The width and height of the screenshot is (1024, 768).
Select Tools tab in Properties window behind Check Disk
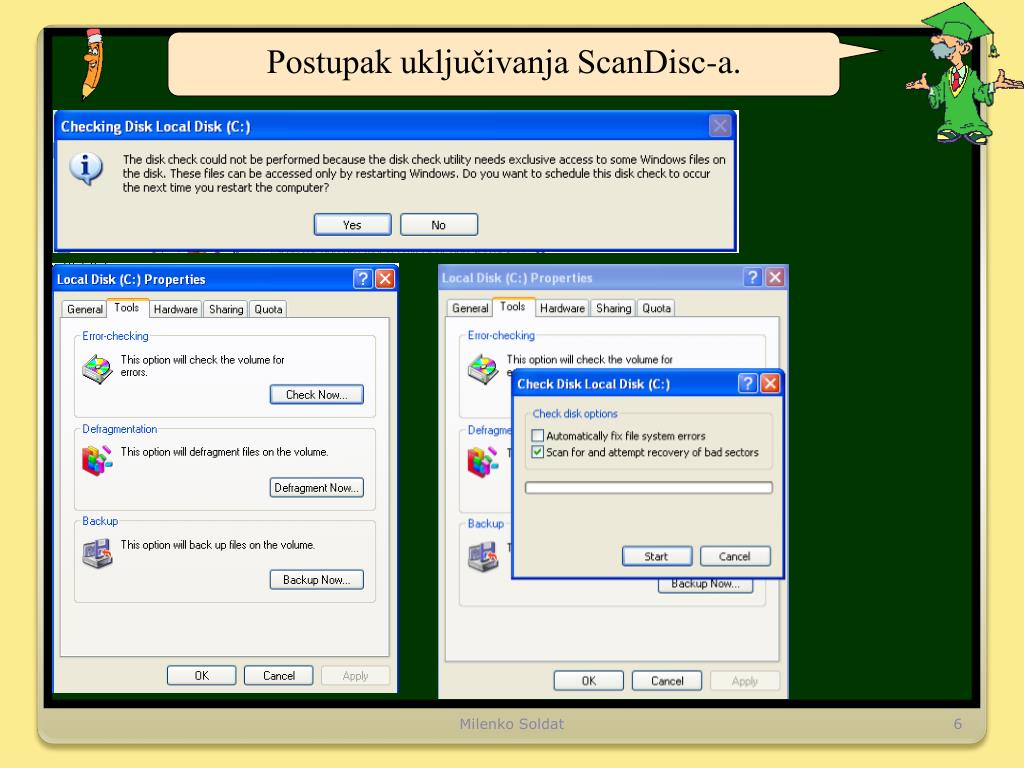(x=513, y=306)
